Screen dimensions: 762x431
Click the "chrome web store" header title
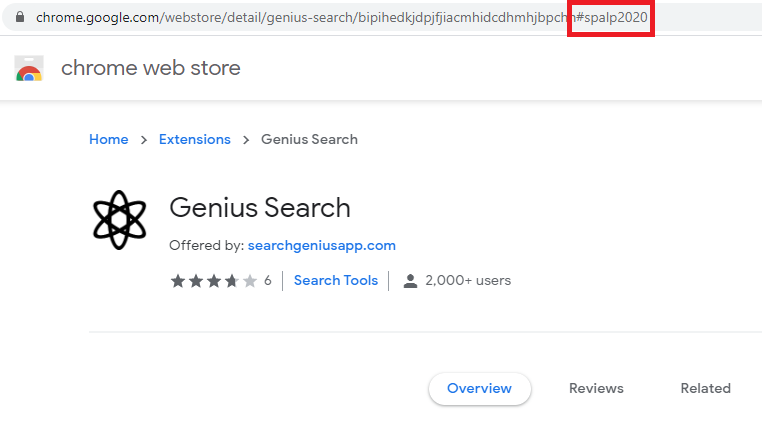click(151, 68)
